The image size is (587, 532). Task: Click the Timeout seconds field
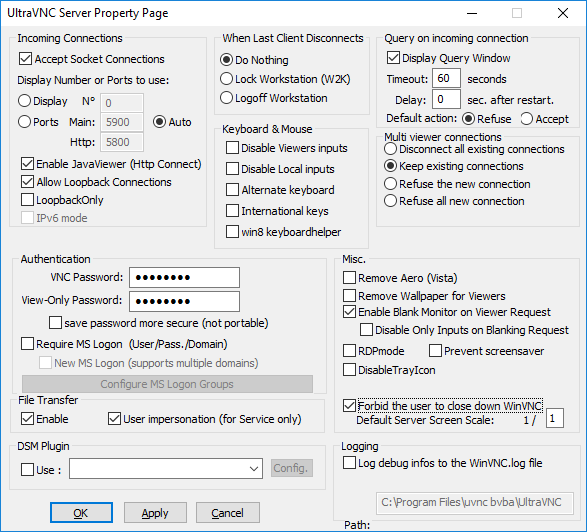446,78
